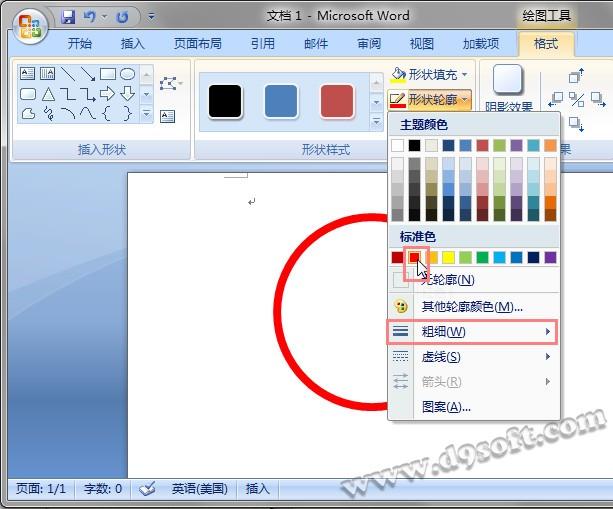Open the 页面布局 (Page Layout) tab
The image size is (613, 509).
[197, 44]
